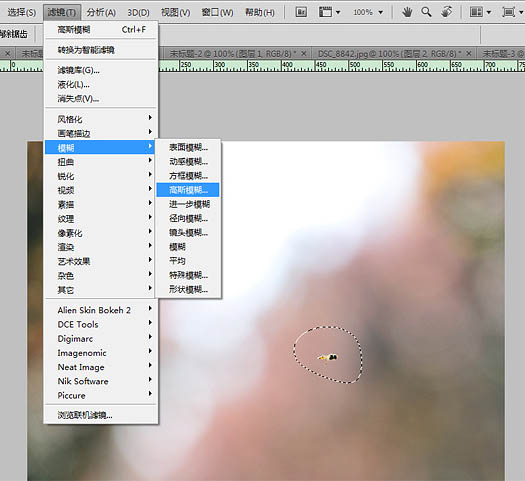The height and width of the screenshot is (481, 525).
Task: Launch Bridge with the Br icon
Action: tap(301, 12)
